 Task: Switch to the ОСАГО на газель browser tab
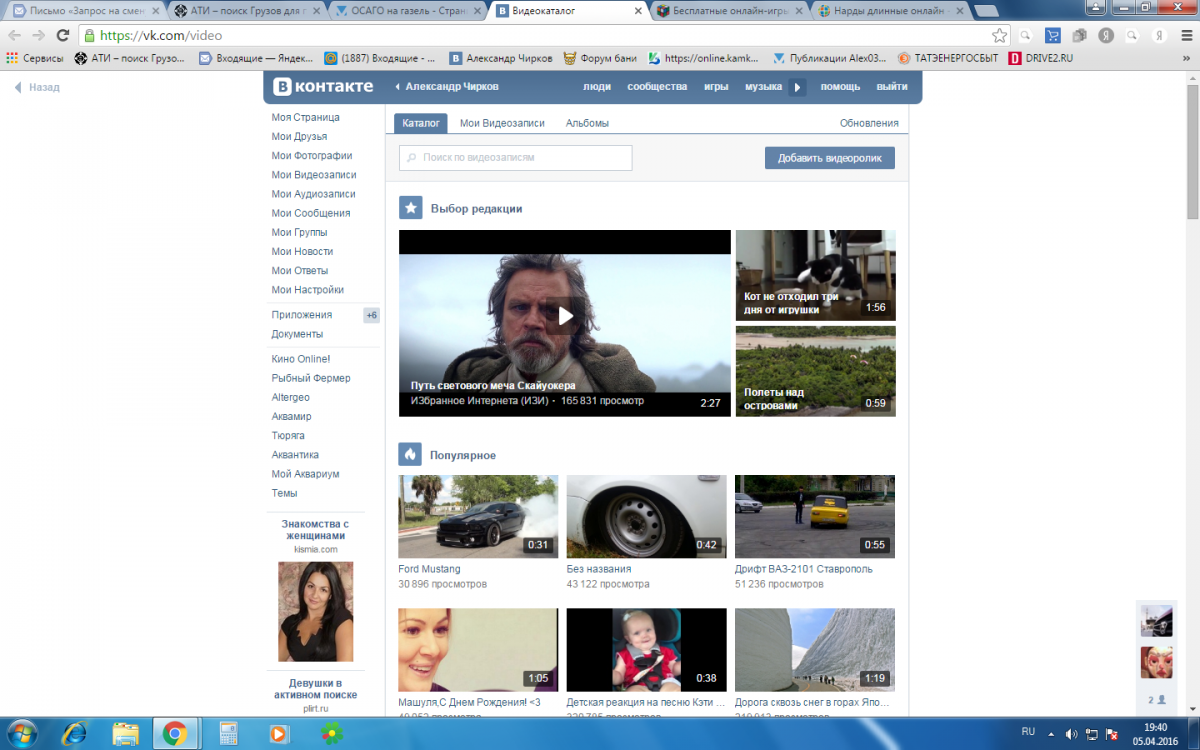point(407,11)
